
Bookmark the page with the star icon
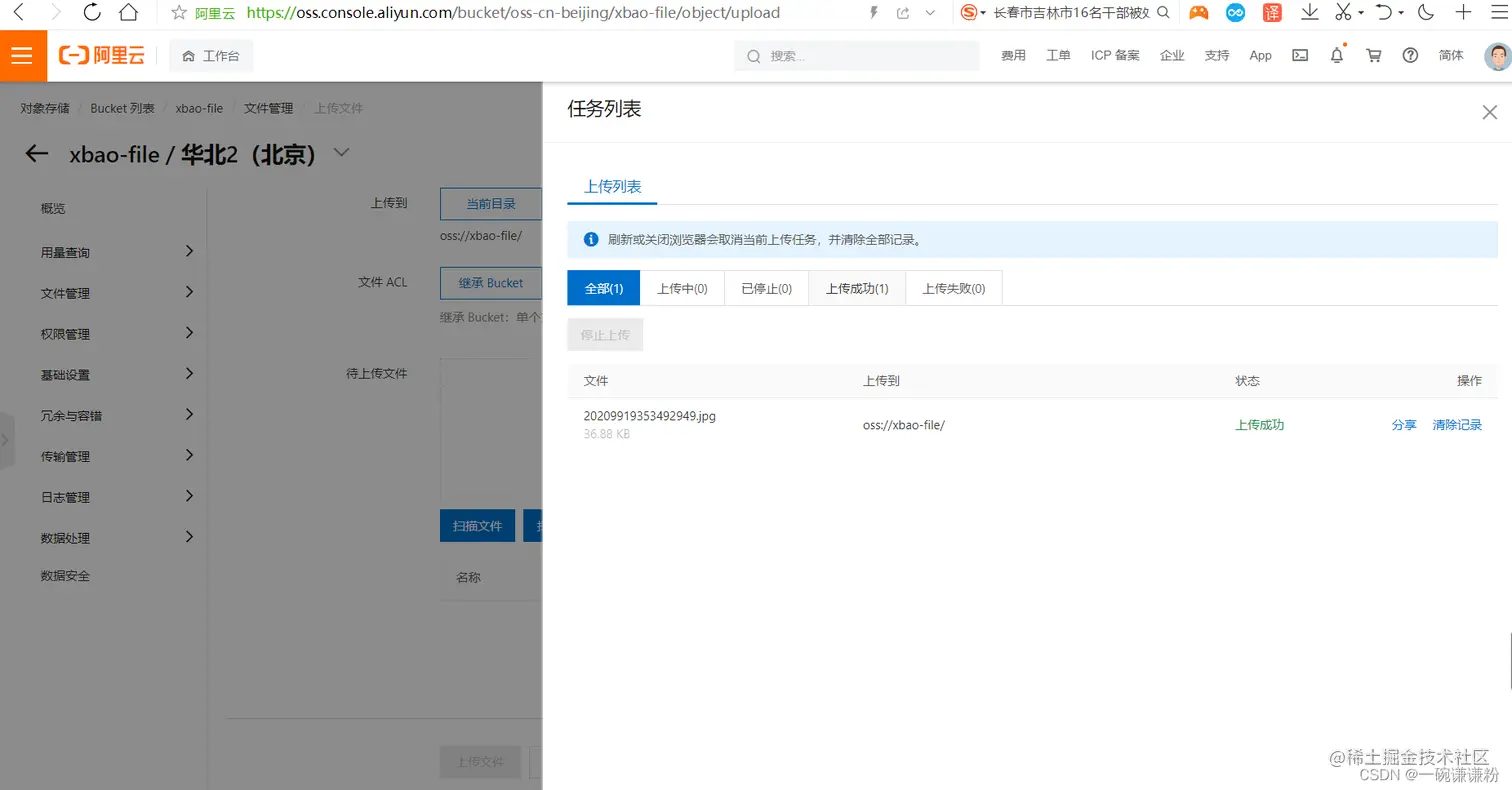[x=179, y=13]
